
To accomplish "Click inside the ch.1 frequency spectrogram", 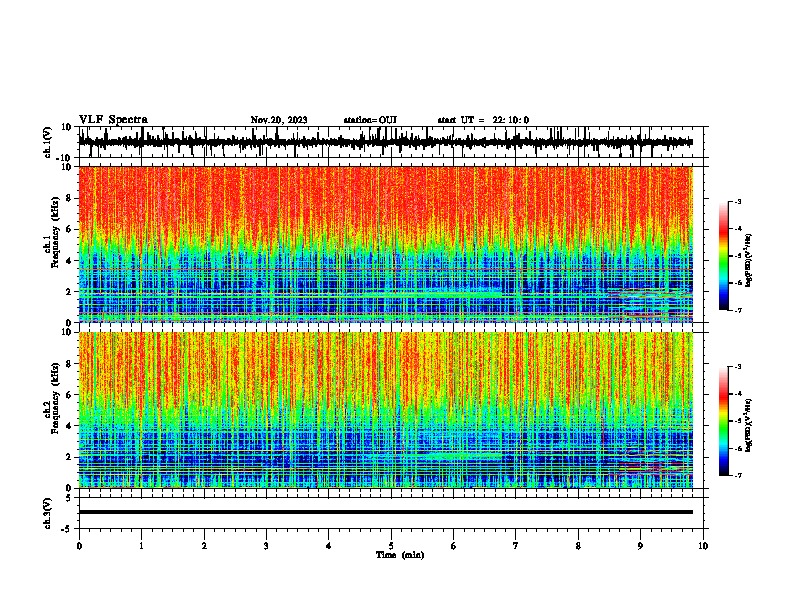I will point(385,244).
